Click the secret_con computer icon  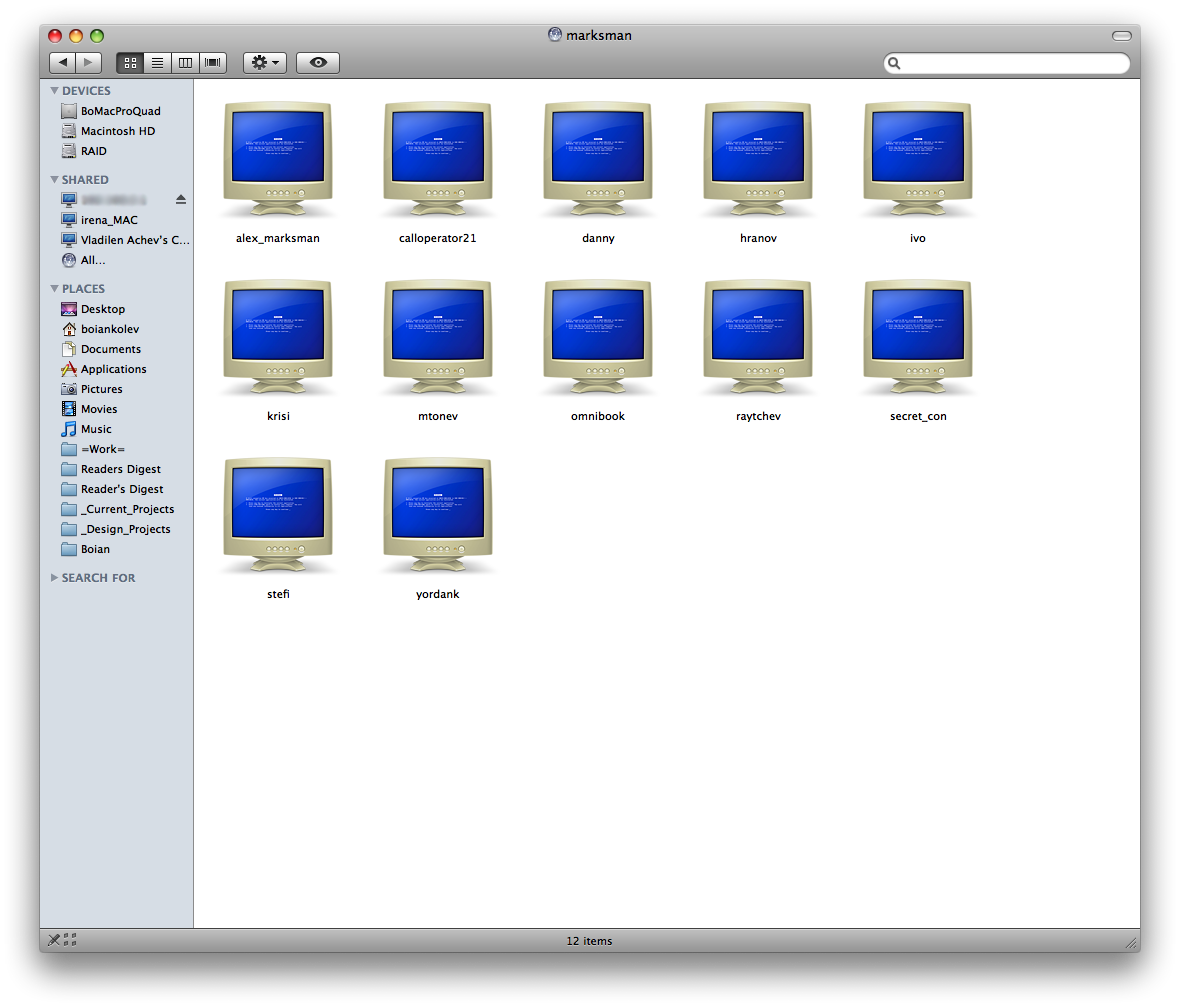917,337
